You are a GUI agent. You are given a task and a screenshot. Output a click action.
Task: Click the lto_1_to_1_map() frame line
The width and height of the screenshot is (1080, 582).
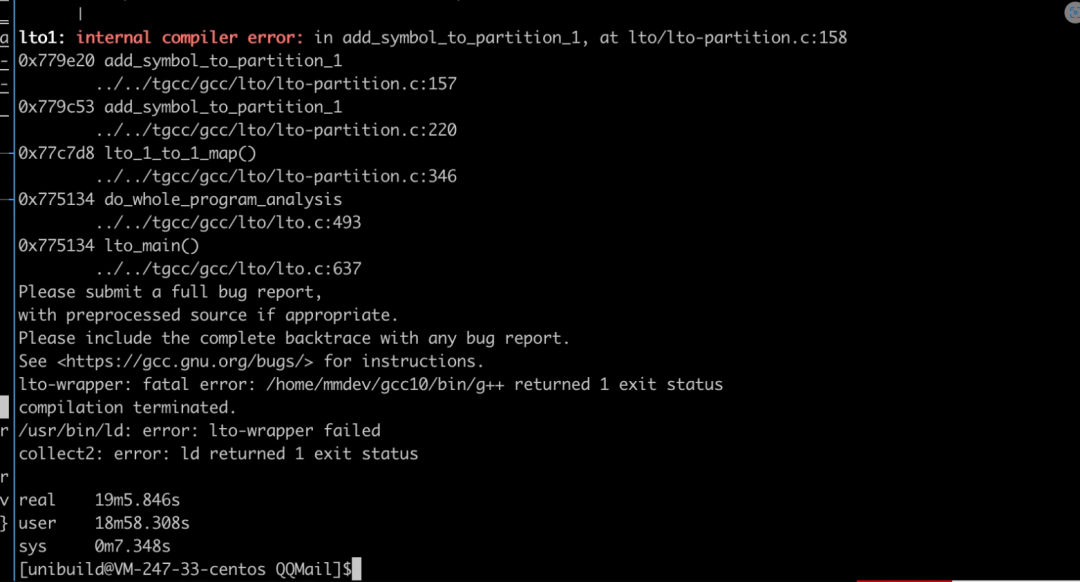point(138,153)
